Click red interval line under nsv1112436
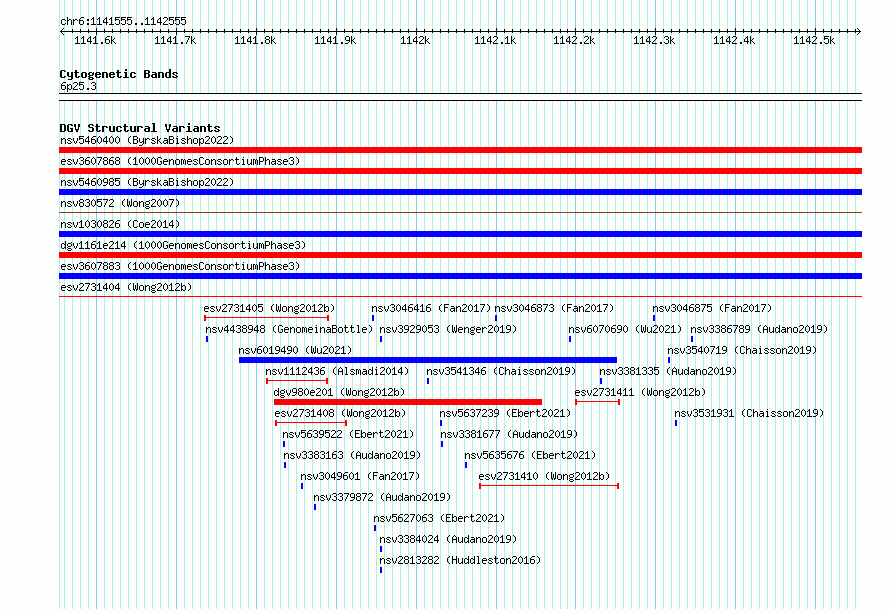The height and width of the screenshot is (609, 890). coord(297,381)
